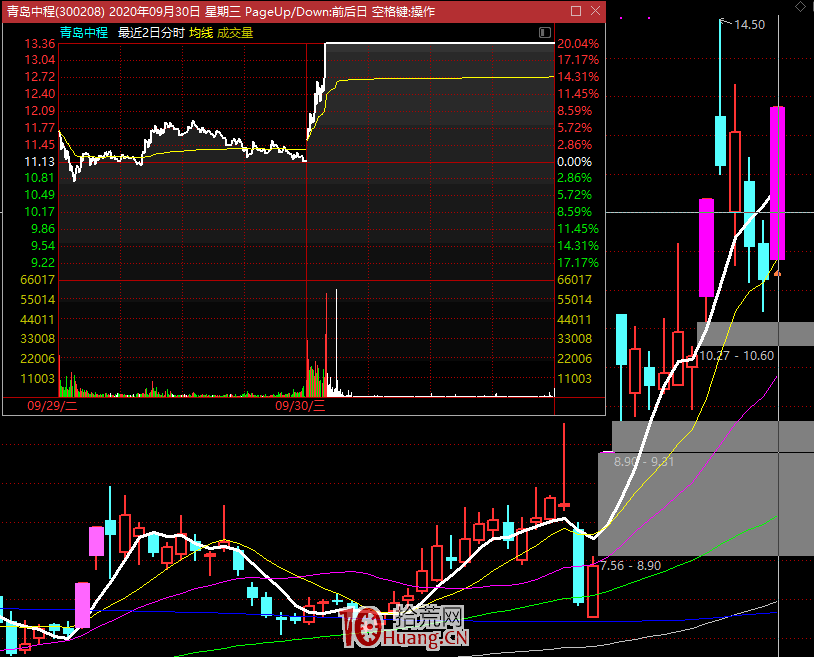Click the 12.40 price axis label
This screenshot has height=657, width=814.
pos(40,94)
